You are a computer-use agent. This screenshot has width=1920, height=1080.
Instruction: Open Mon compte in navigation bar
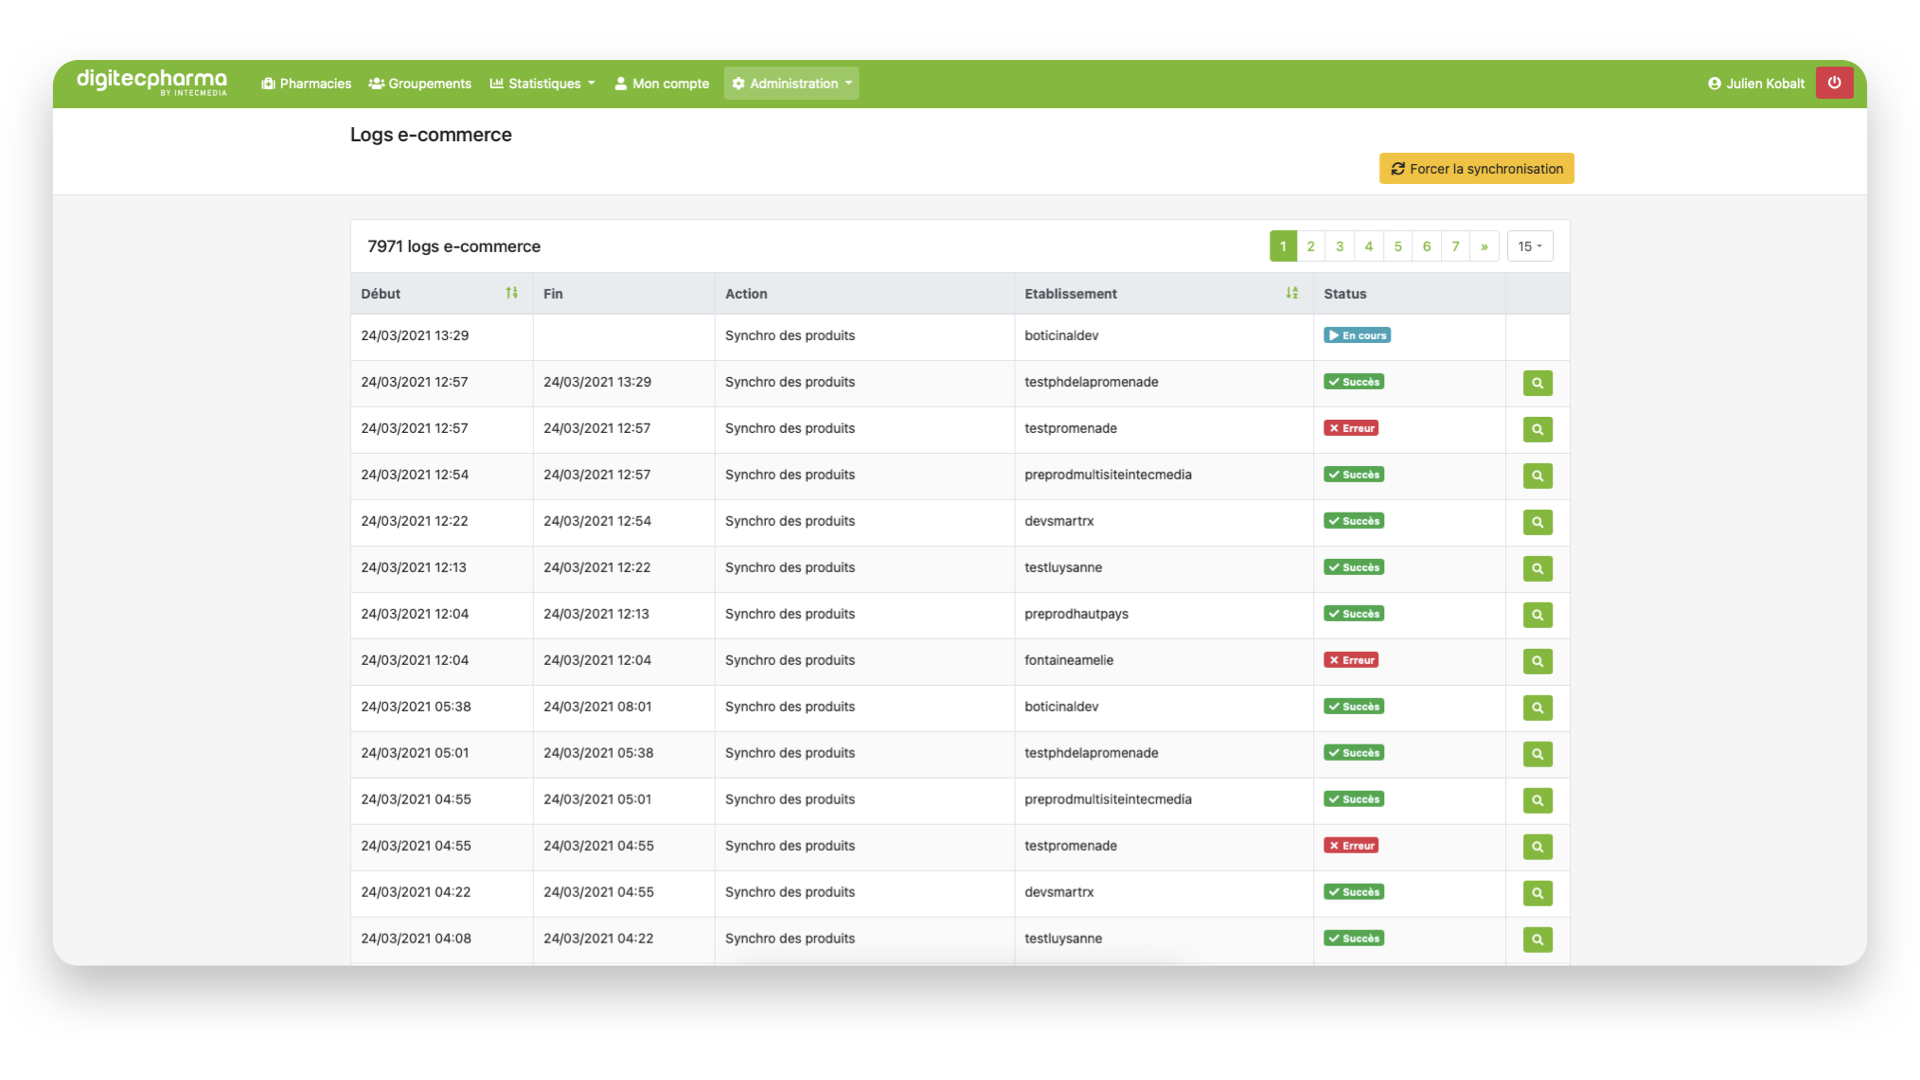point(661,84)
